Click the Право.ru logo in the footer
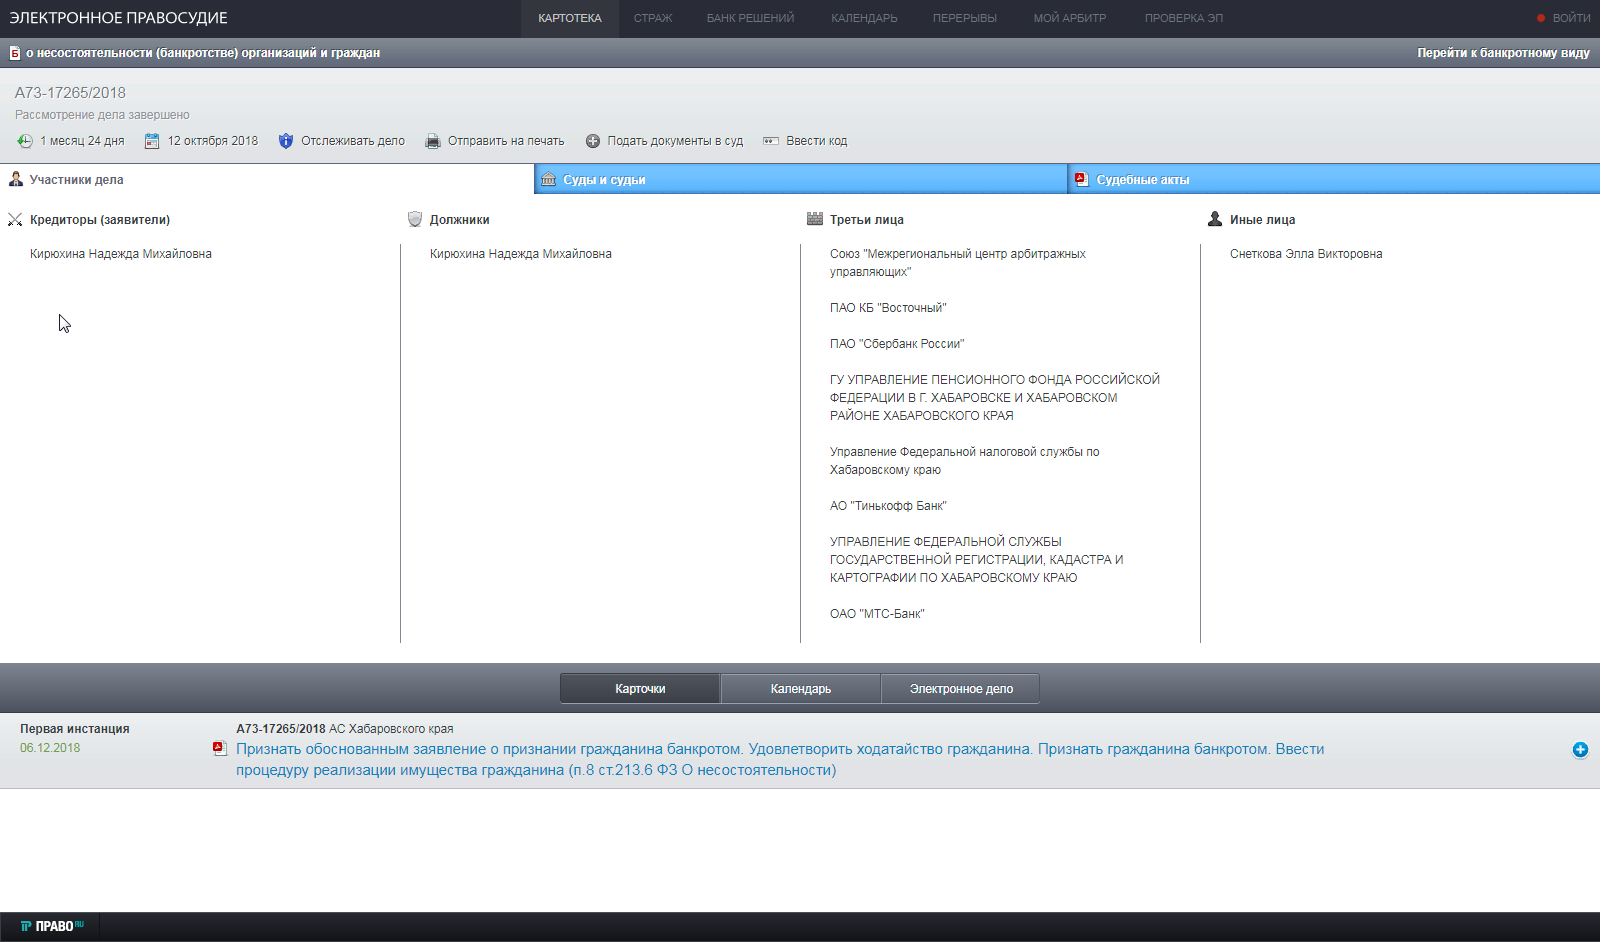This screenshot has height=942, width=1601. click(x=52, y=926)
